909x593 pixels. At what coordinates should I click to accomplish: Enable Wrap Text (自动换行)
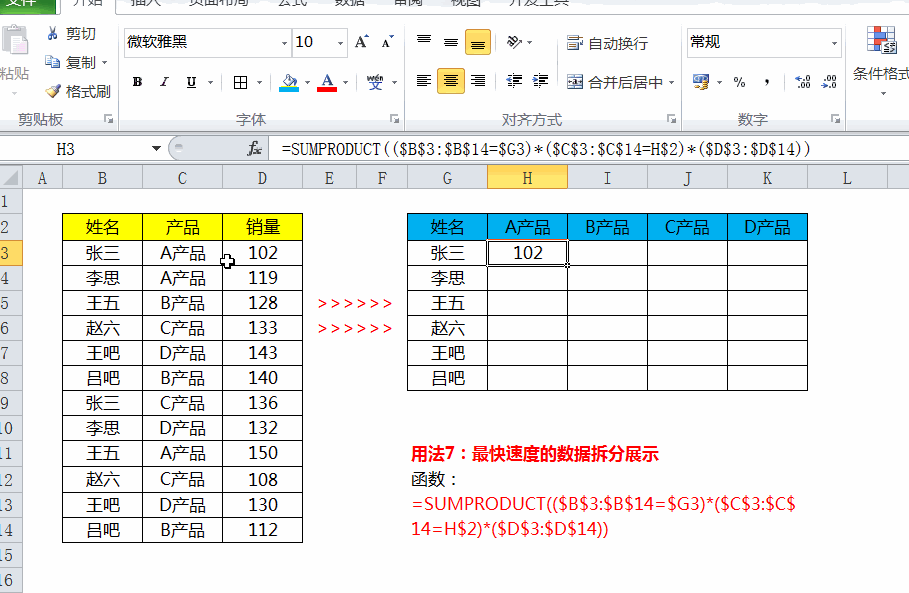click(x=607, y=43)
